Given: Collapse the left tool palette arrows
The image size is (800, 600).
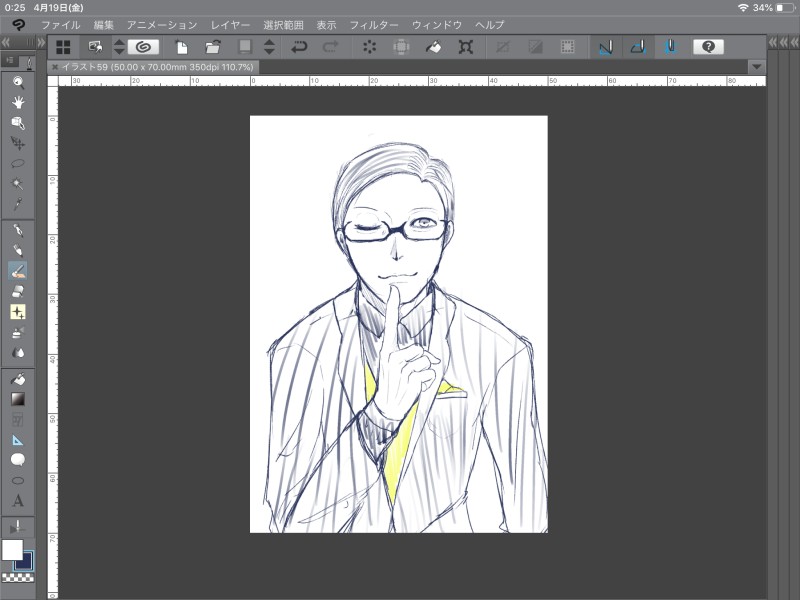Looking at the screenshot, I should 6,43.
